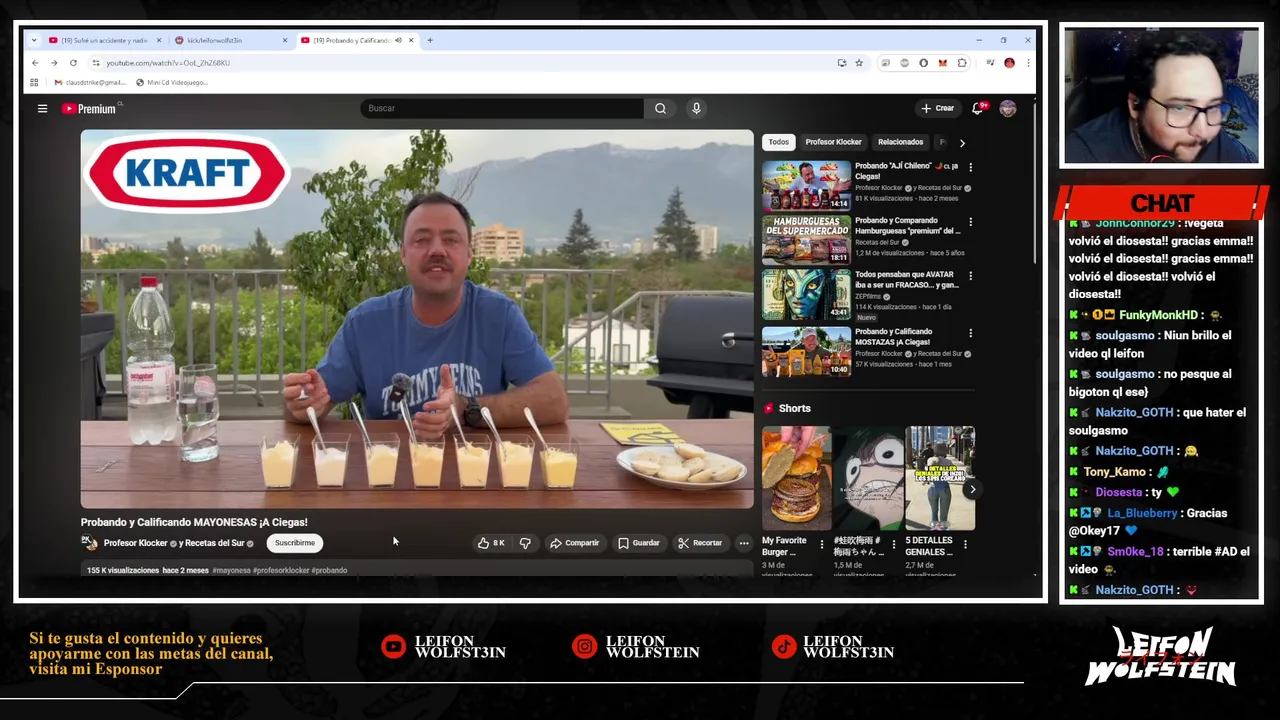
Task: Open options for My Favorite Burger short
Action: [x=822, y=545]
